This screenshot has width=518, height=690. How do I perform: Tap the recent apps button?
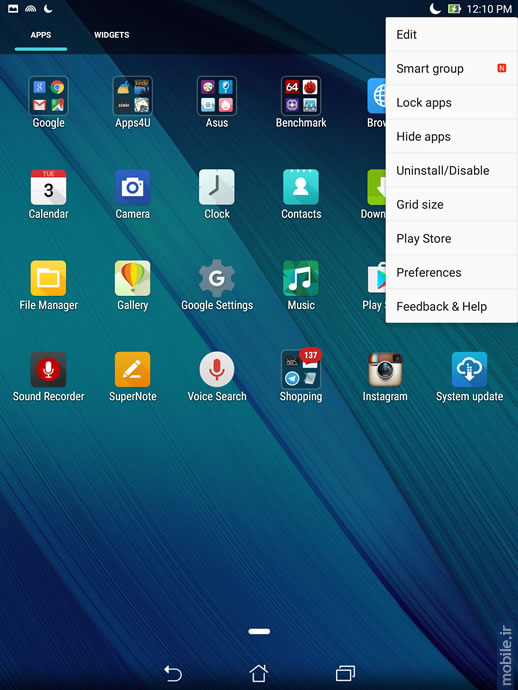[345, 673]
